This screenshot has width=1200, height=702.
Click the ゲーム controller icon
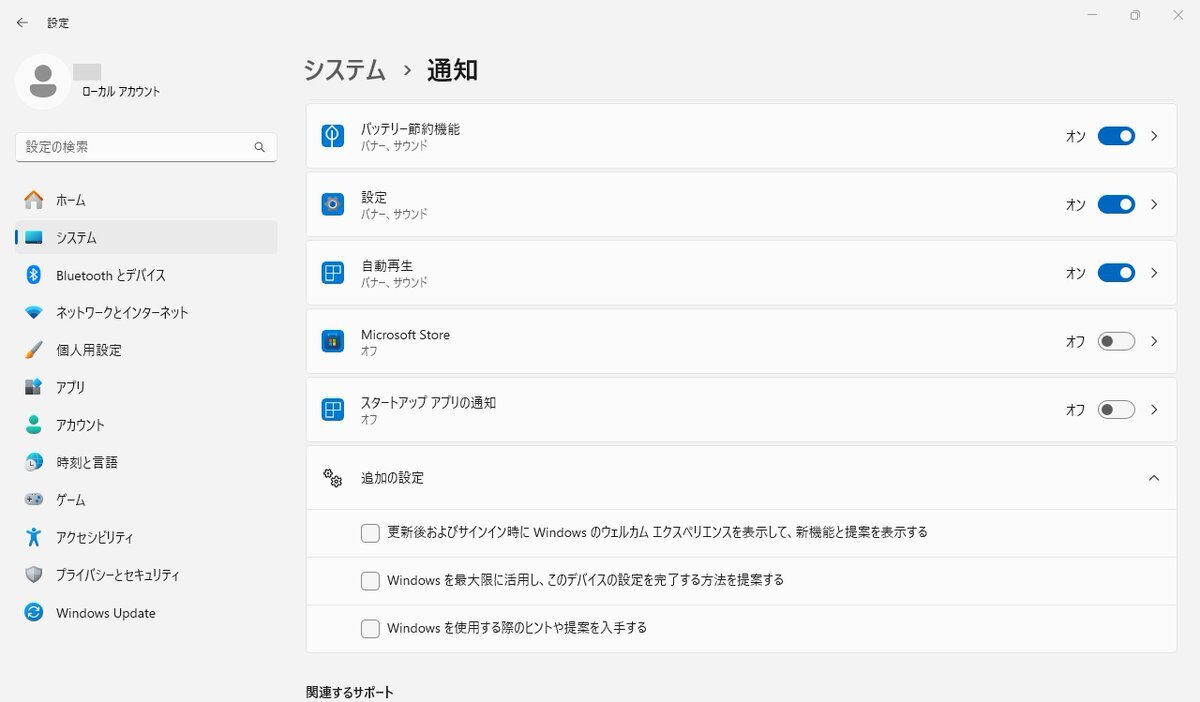[34, 499]
